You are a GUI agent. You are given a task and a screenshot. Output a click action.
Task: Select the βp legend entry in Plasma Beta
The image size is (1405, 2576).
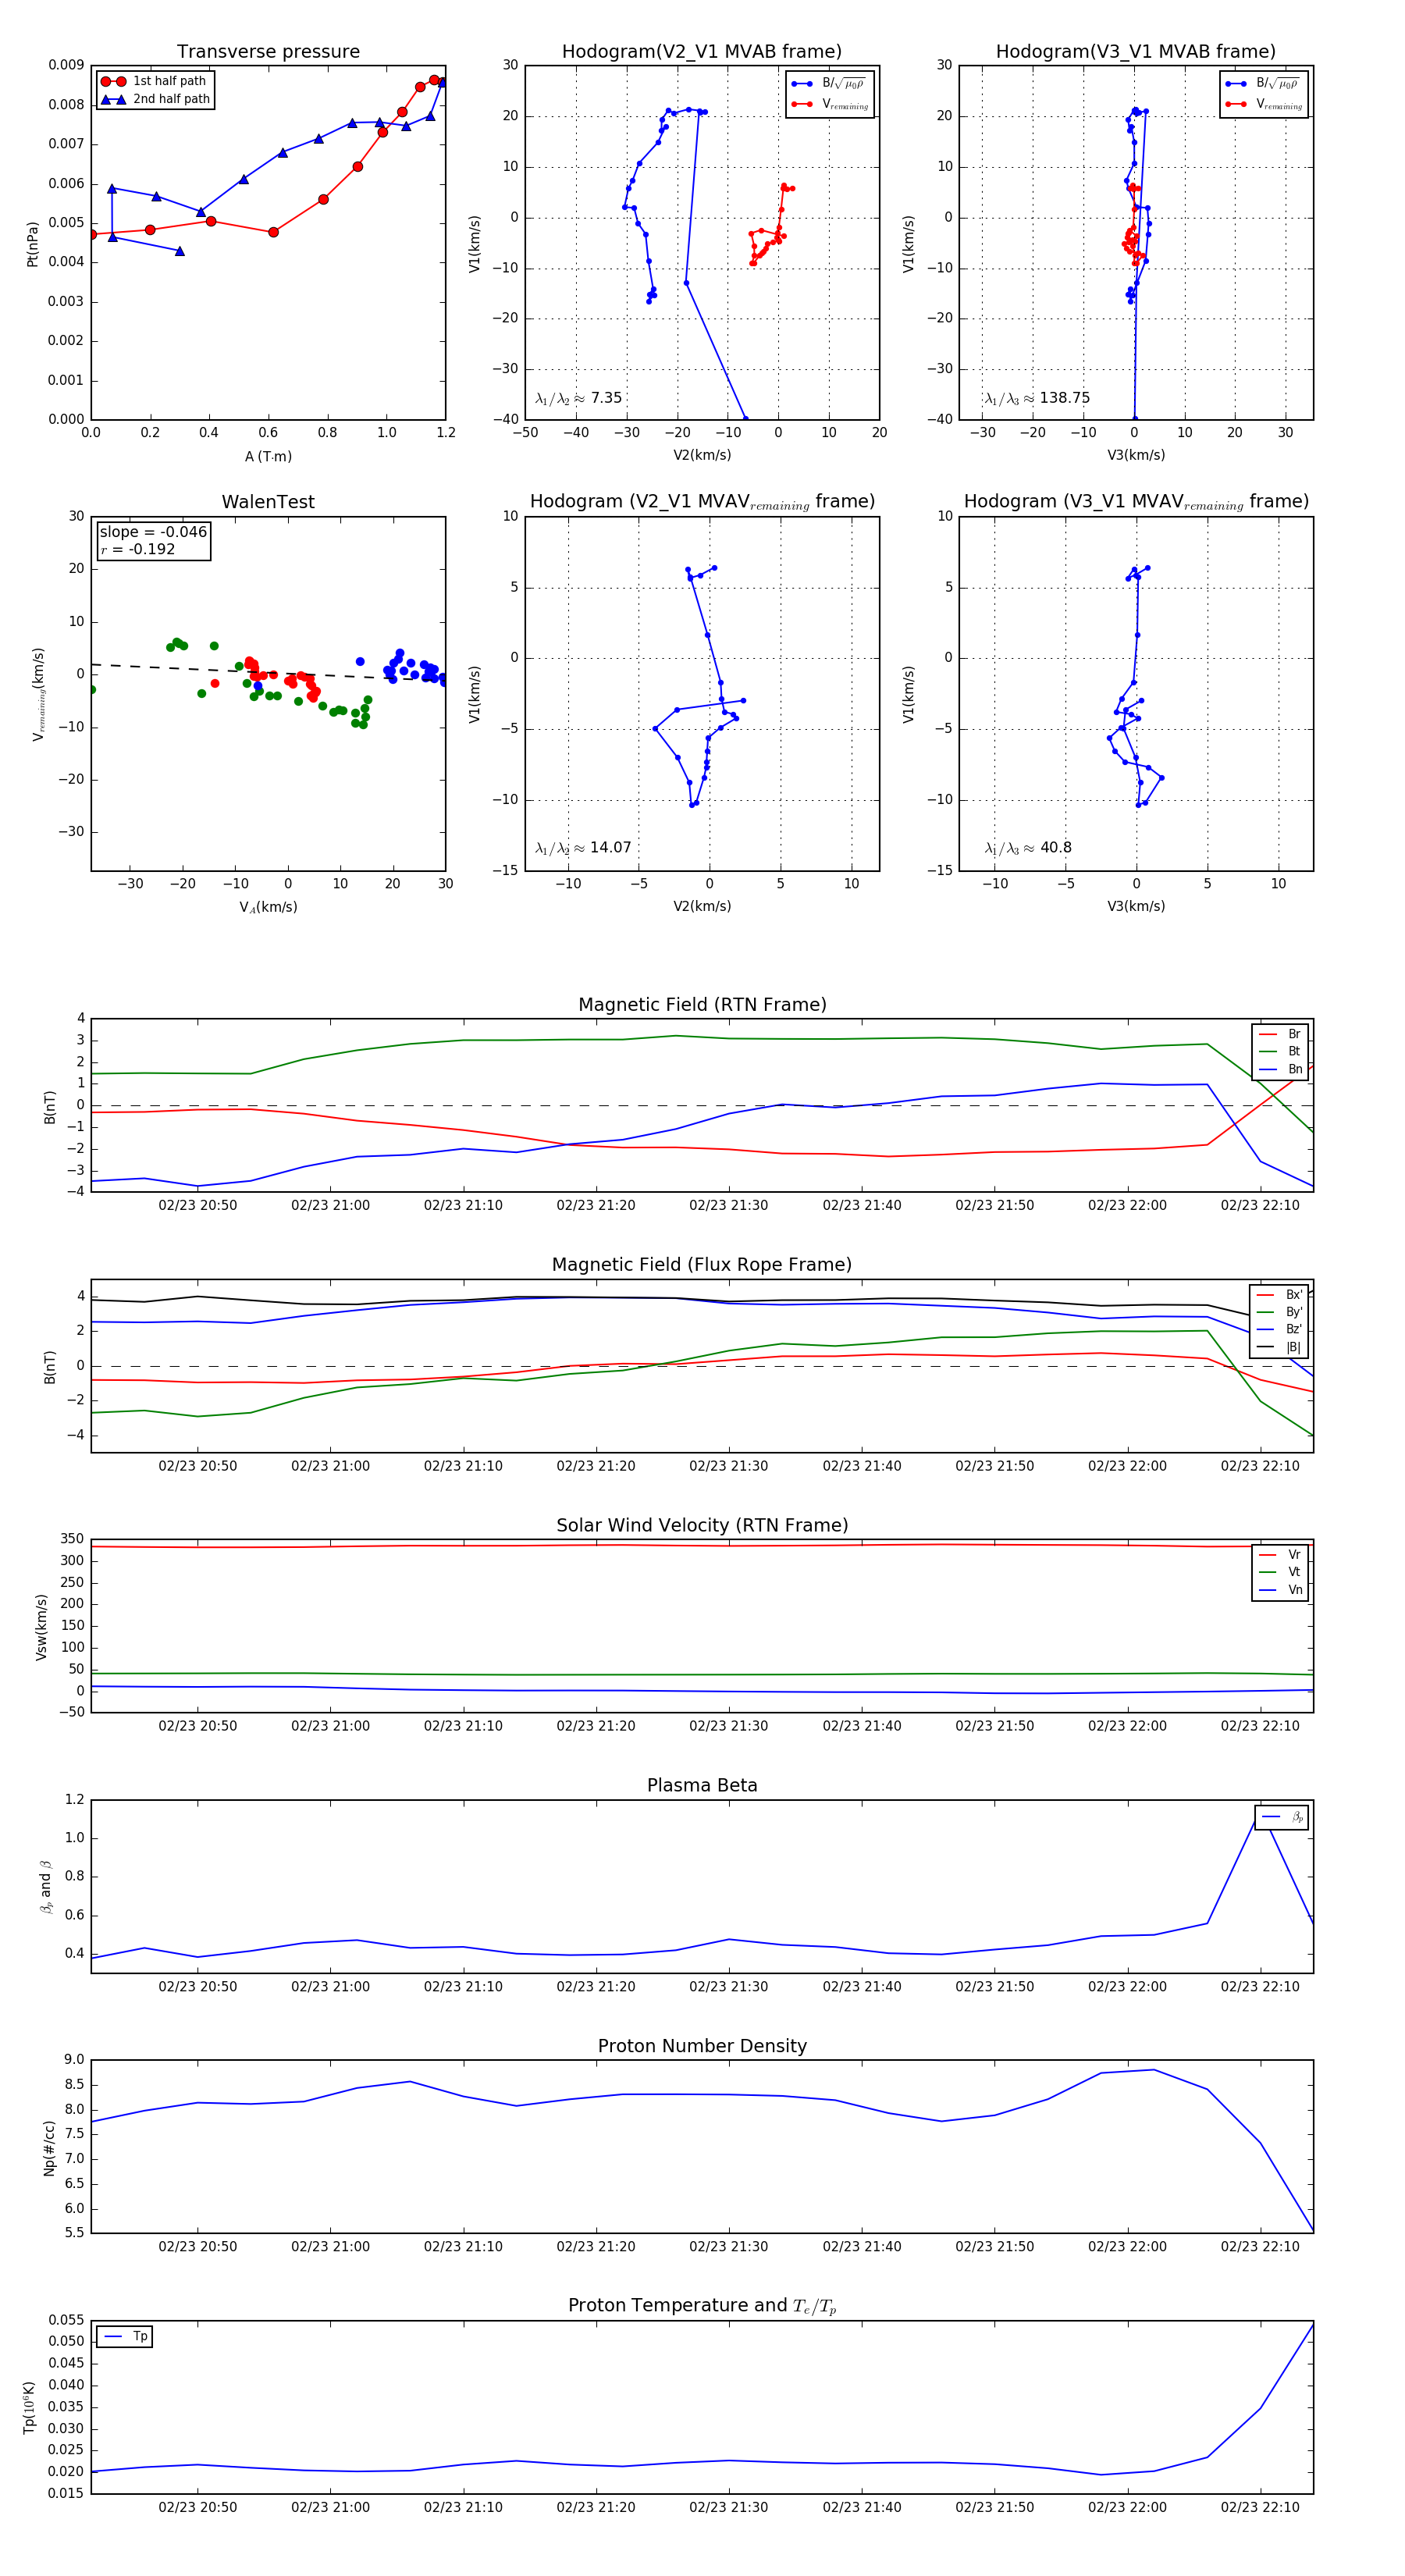1282,1817
